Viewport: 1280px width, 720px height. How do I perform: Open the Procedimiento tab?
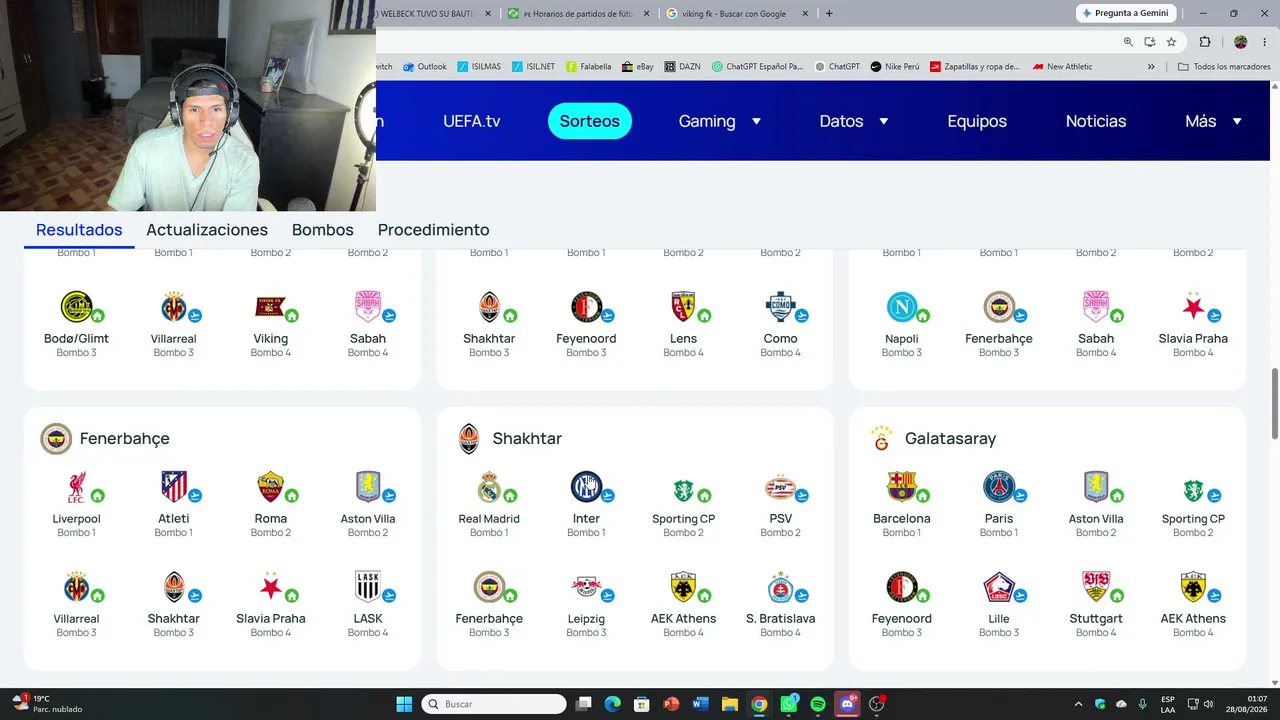pos(433,230)
